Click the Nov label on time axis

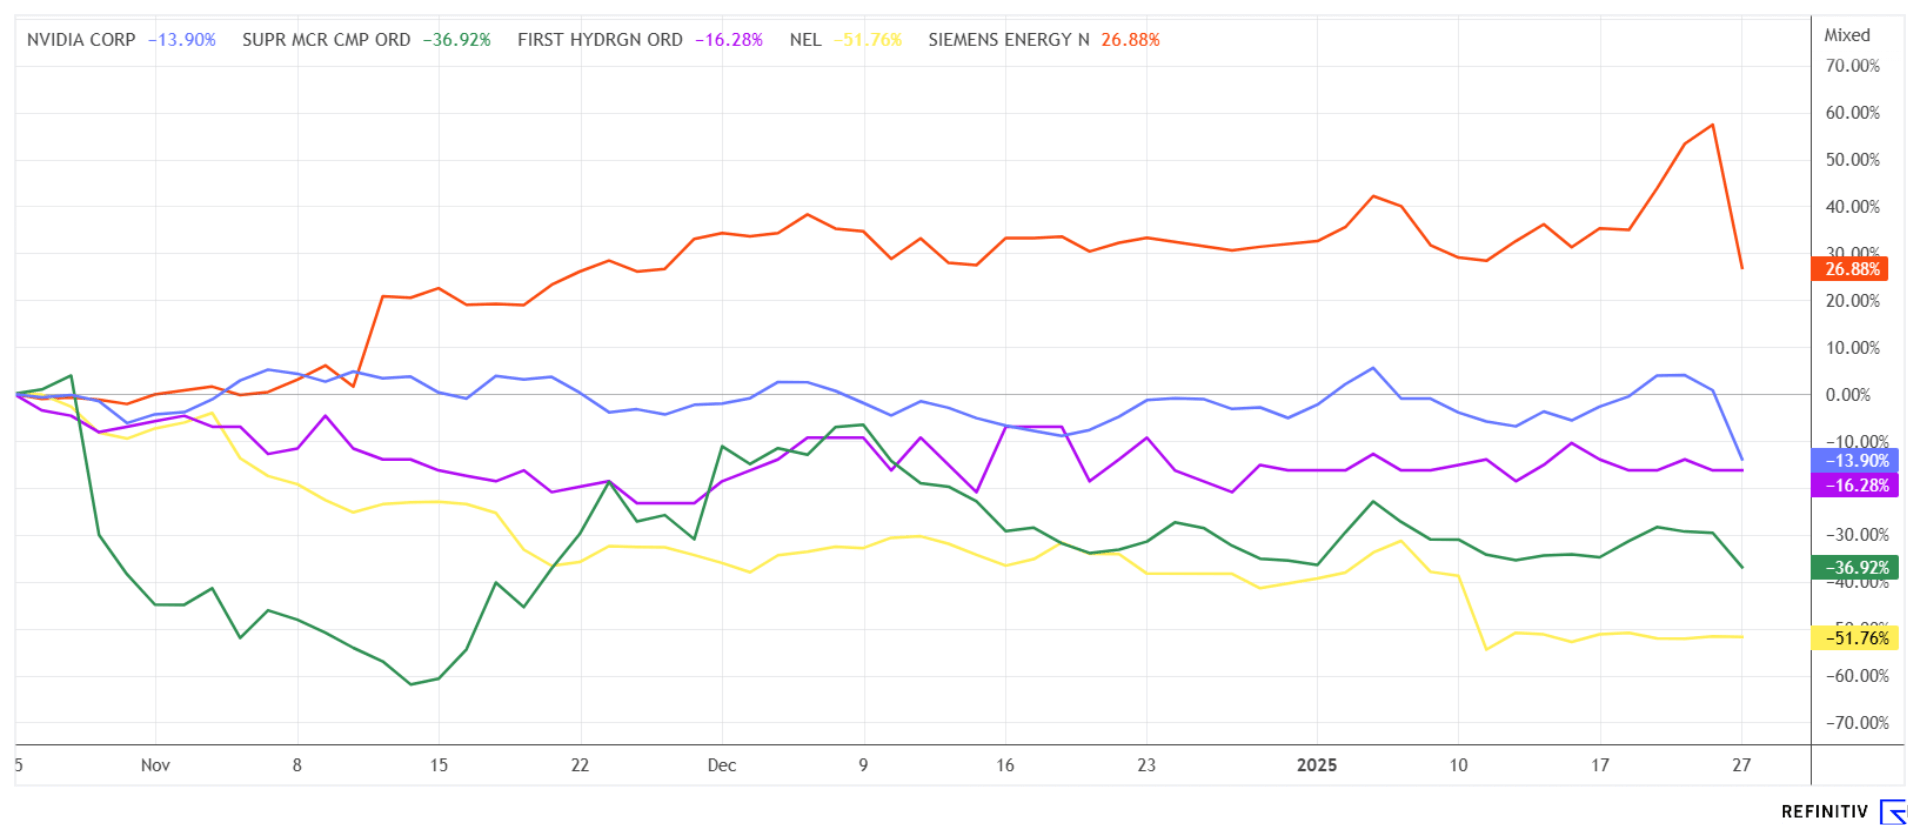pos(155,765)
